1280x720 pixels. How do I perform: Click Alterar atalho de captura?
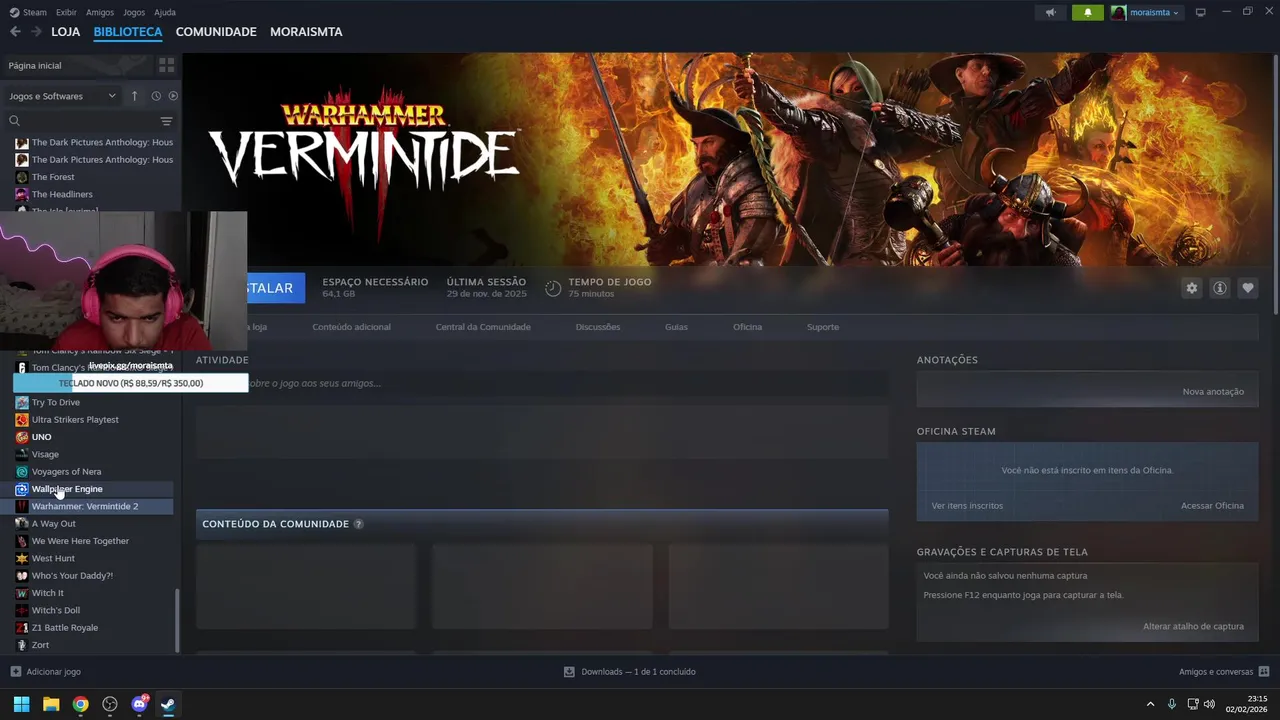point(1193,626)
